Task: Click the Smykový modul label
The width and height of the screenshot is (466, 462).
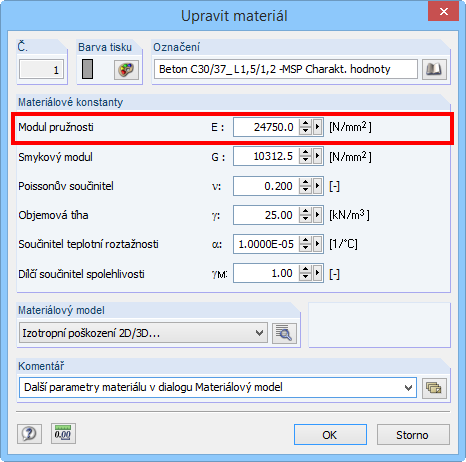Action: tap(55, 157)
